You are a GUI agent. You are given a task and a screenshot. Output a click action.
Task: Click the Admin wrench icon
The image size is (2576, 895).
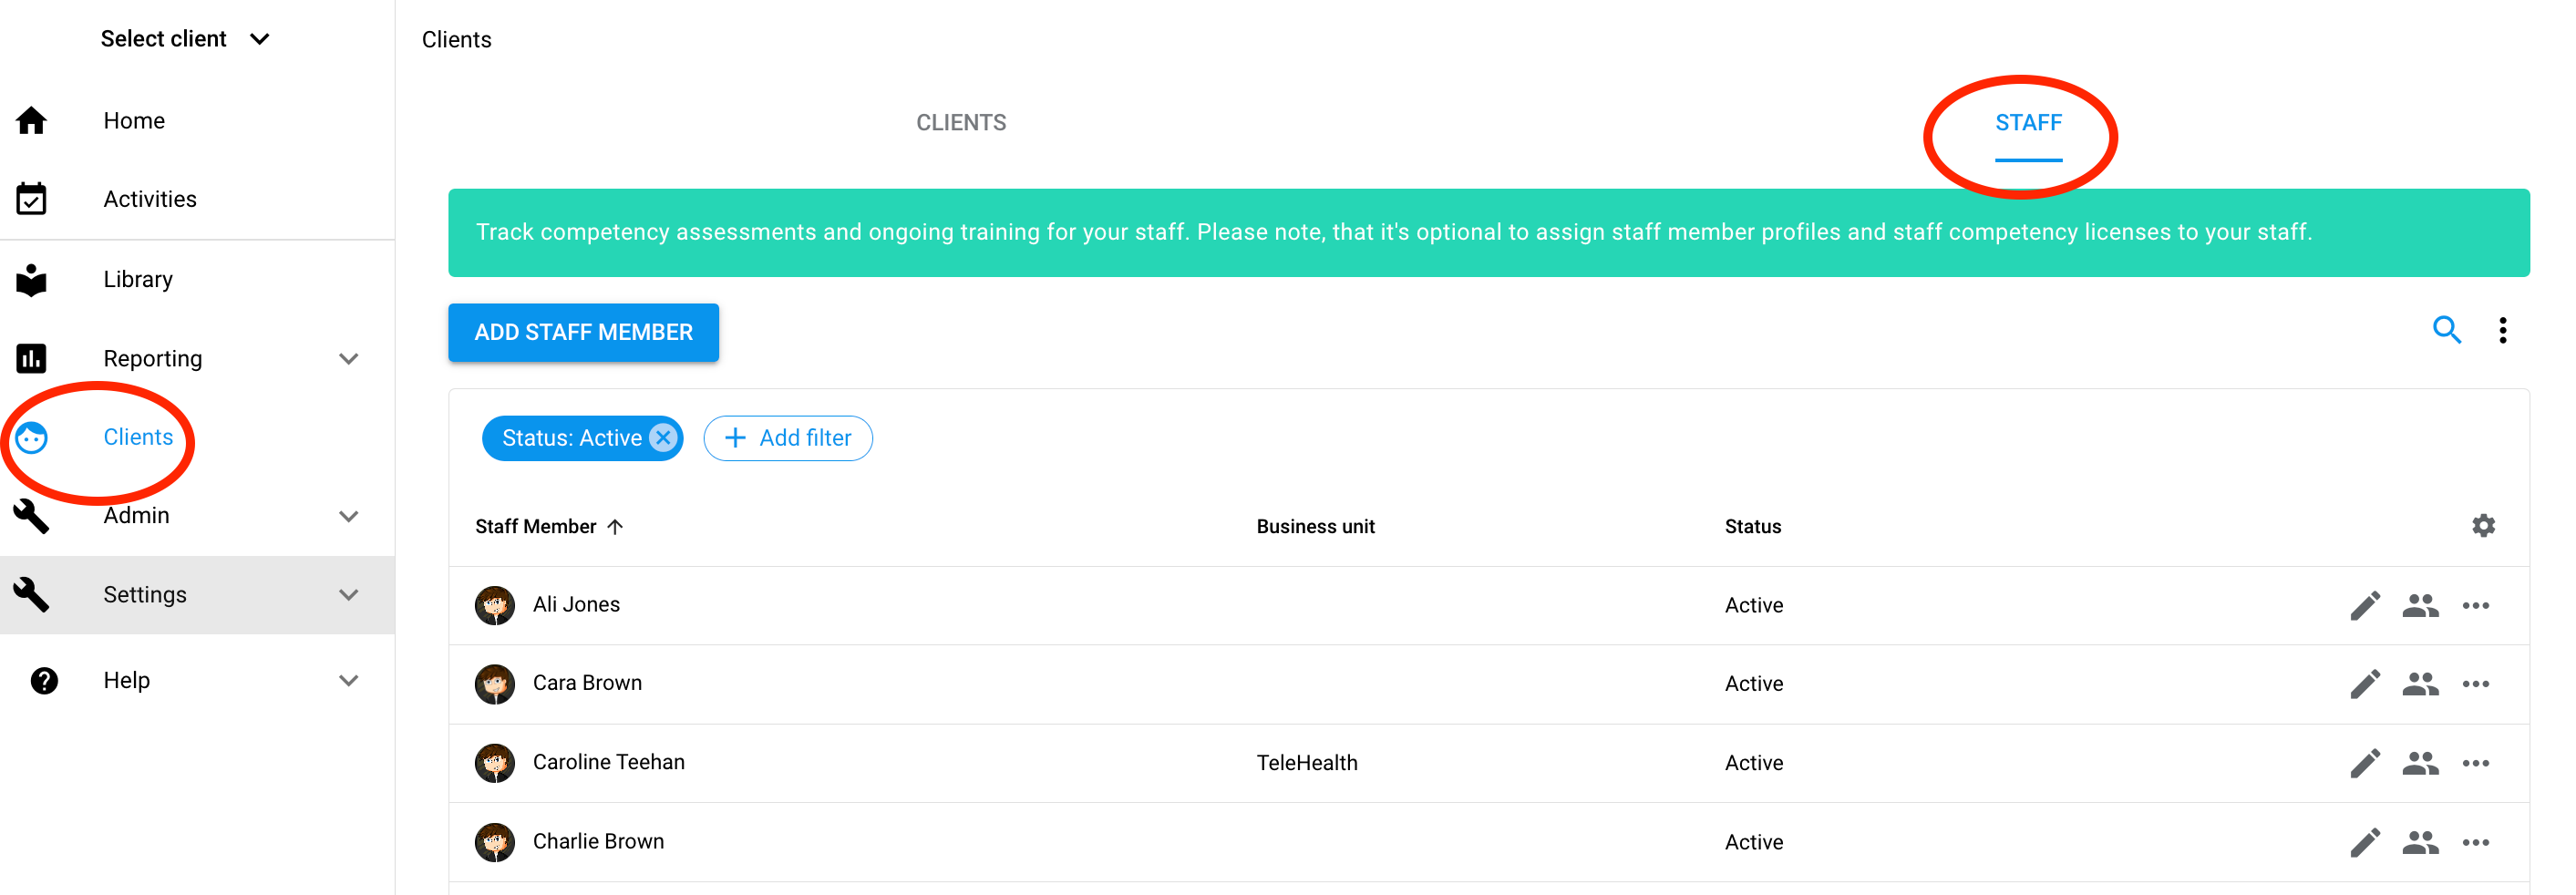(31, 516)
